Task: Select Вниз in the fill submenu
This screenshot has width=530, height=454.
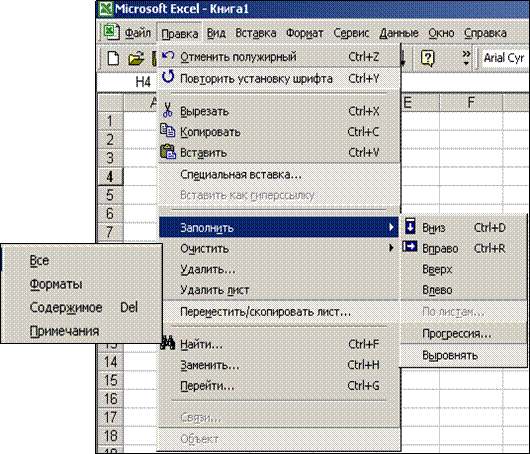Action: [463, 228]
